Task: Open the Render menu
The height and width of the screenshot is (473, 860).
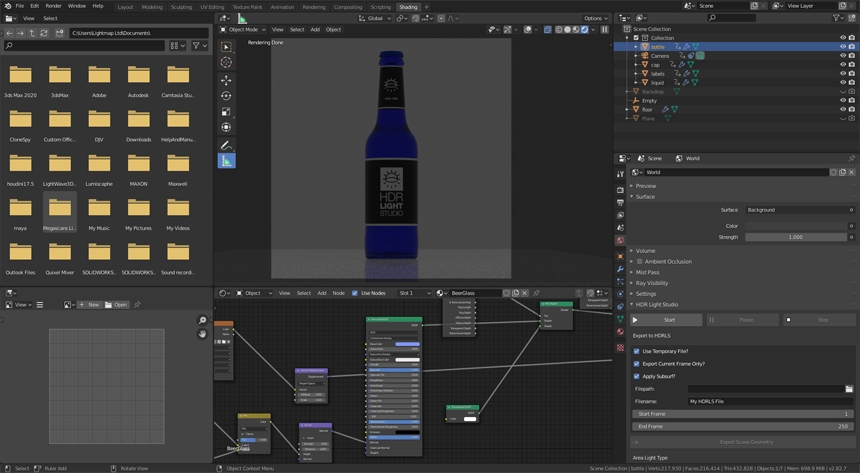Action: coord(53,6)
